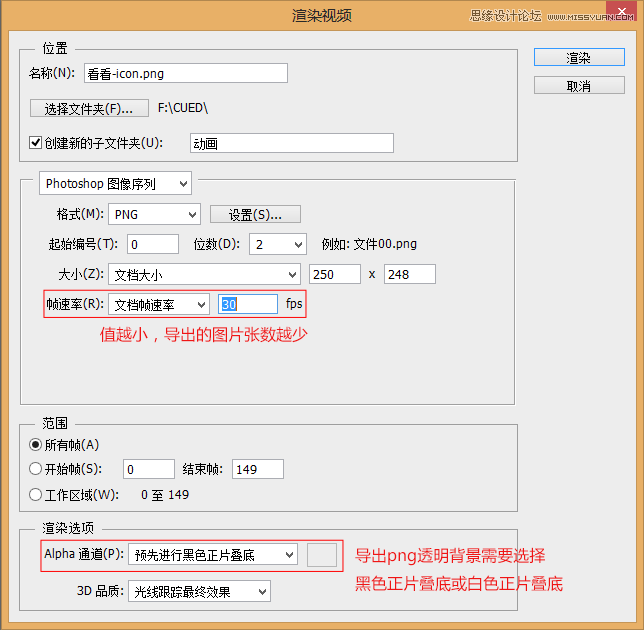Open the 格式 PNG format dropdown
Viewport: 644px width, 630px height.
pos(154,214)
